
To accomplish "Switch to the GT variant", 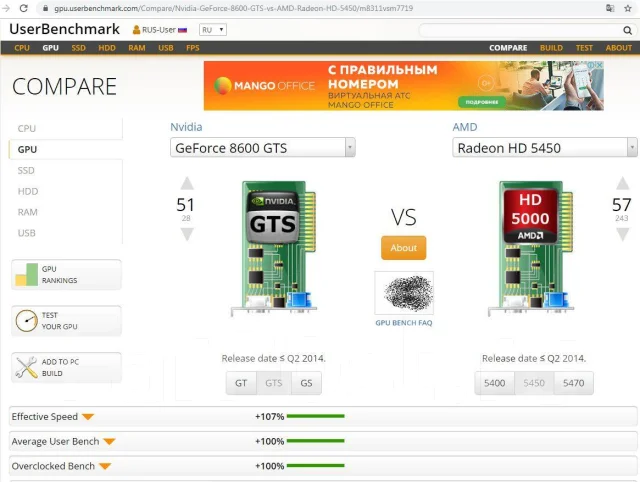I will click(241, 383).
